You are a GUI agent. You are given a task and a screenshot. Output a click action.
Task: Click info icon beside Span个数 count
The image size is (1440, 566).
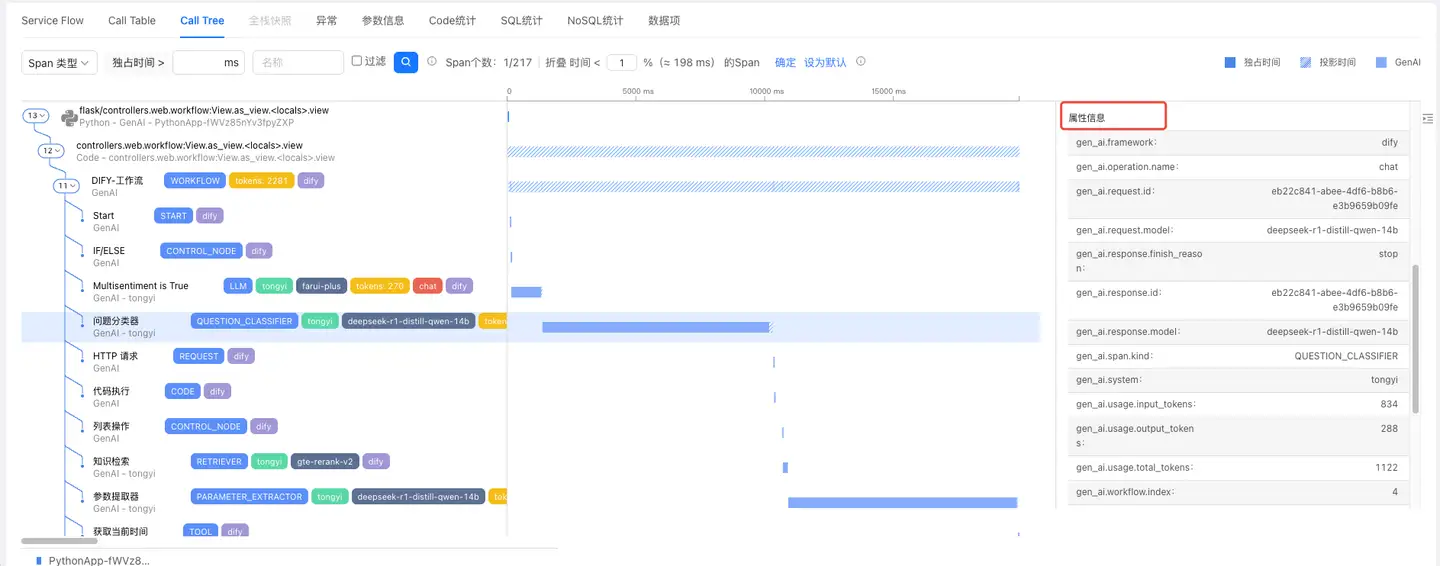(432, 62)
